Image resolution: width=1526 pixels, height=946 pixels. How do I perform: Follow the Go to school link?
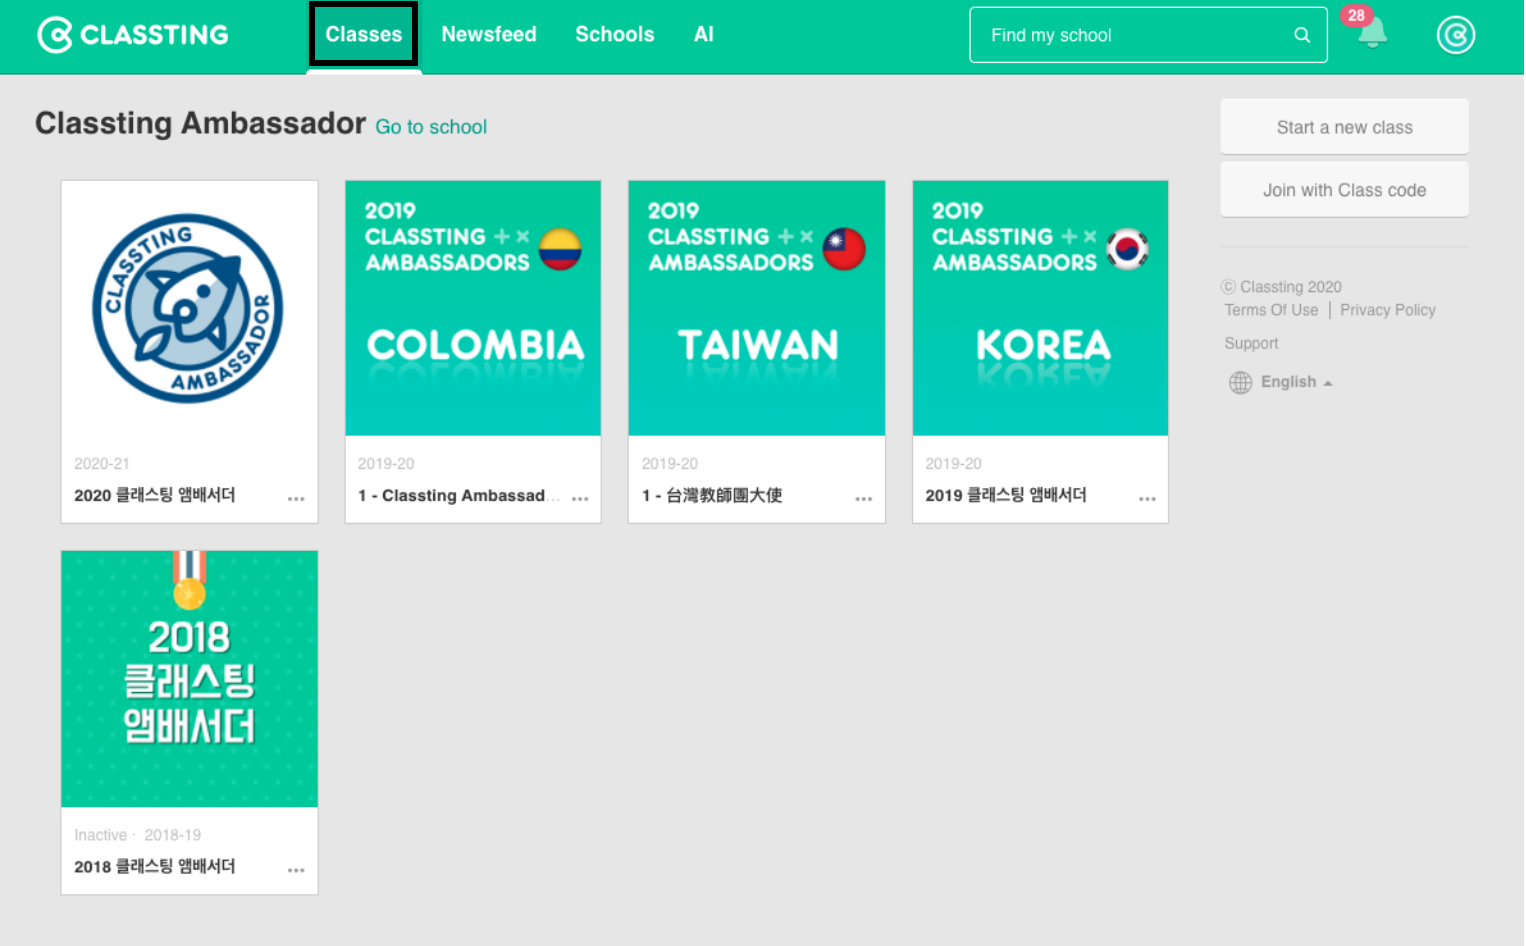pos(431,127)
